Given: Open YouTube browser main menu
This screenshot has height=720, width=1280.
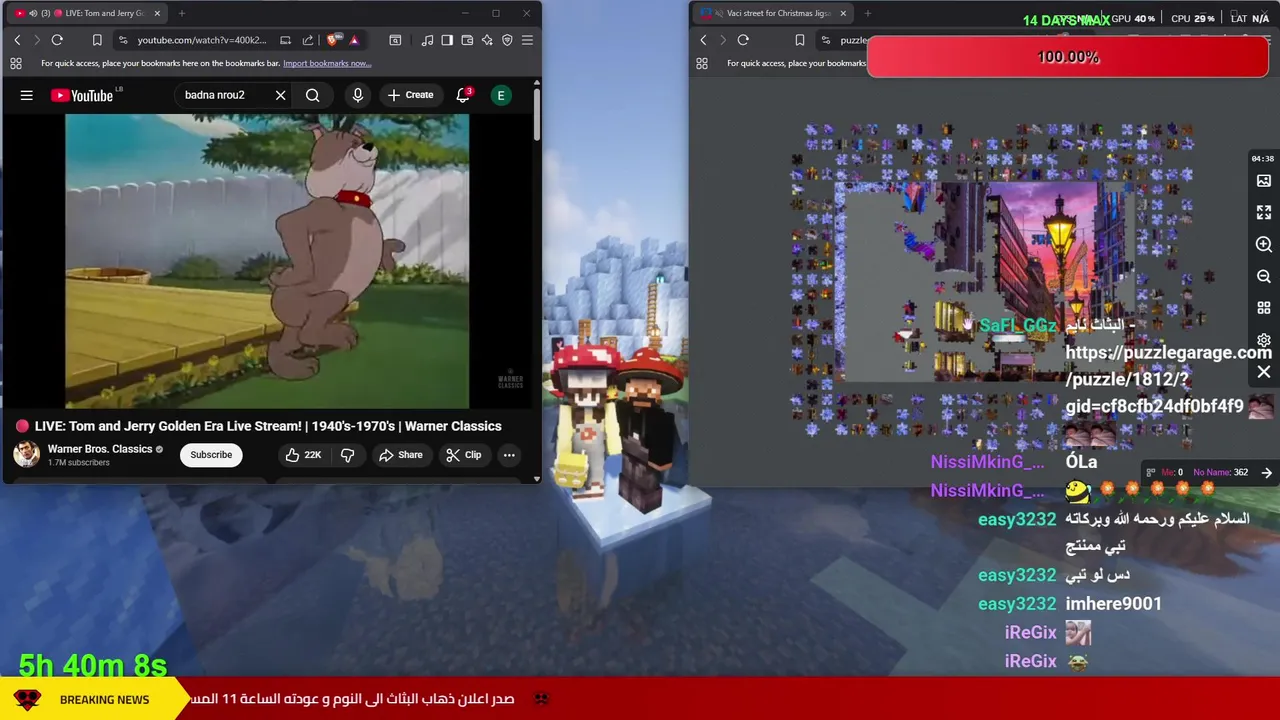Looking at the screenshot, I should pos(527,40).
